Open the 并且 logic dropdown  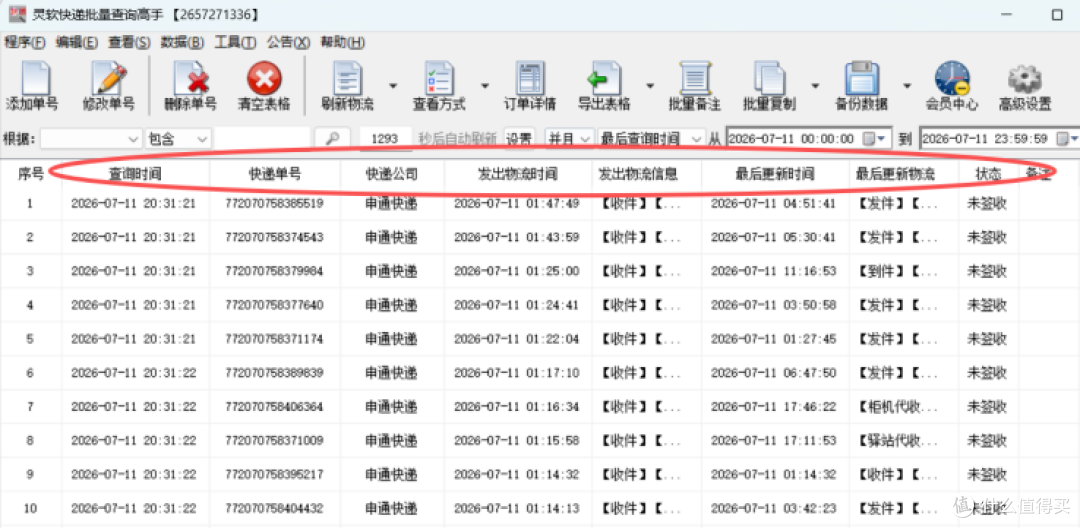569,138
